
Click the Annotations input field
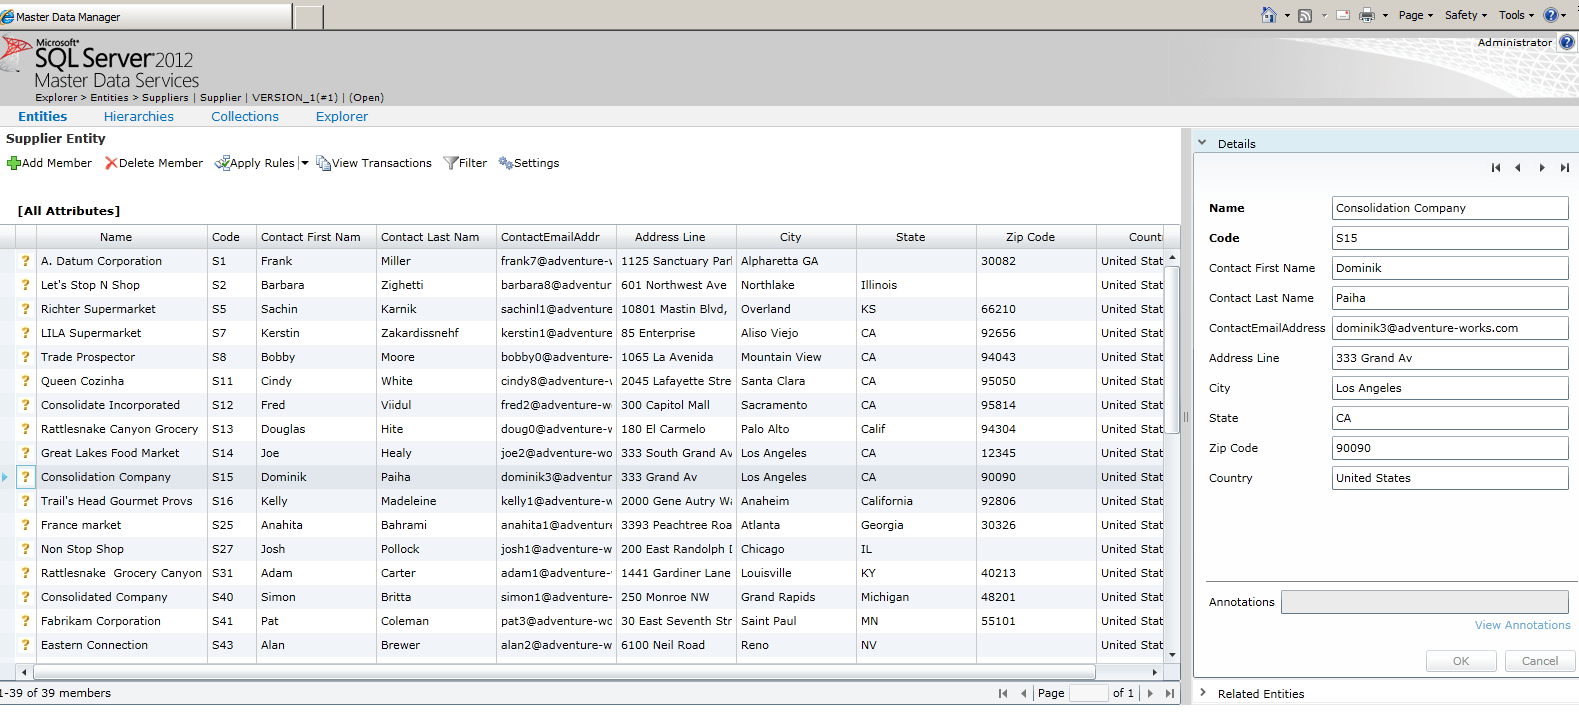pyautogui.click(x=1425, y=602)
